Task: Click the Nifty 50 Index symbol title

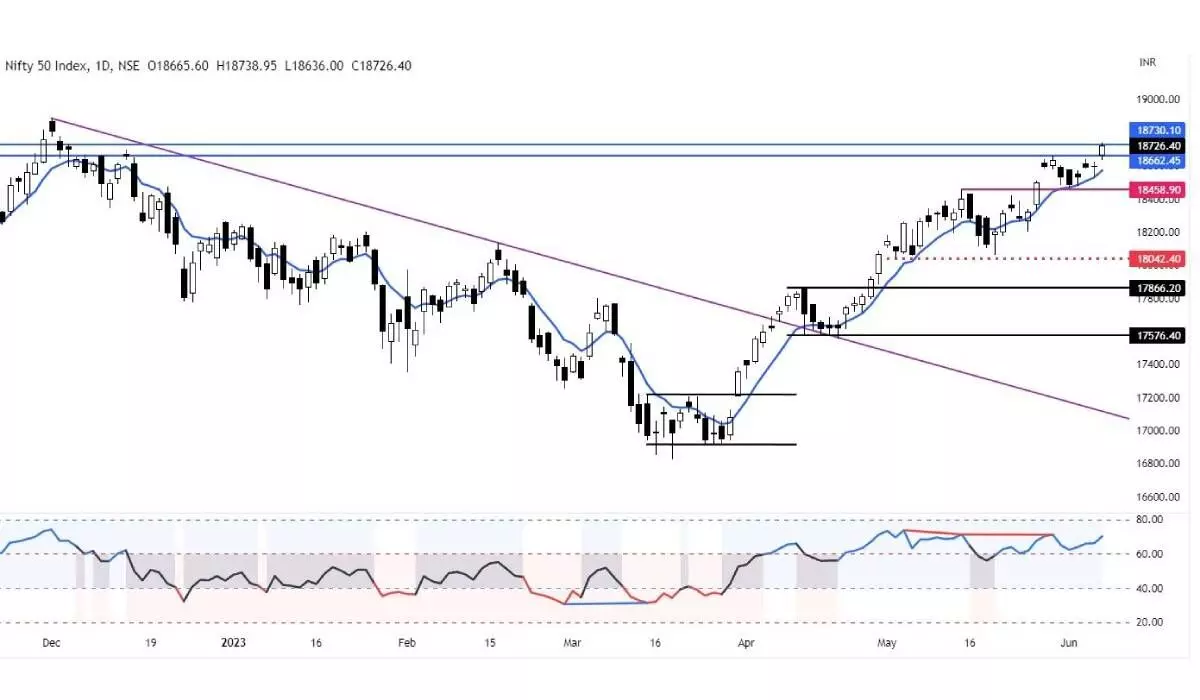Action: (47, 65)
